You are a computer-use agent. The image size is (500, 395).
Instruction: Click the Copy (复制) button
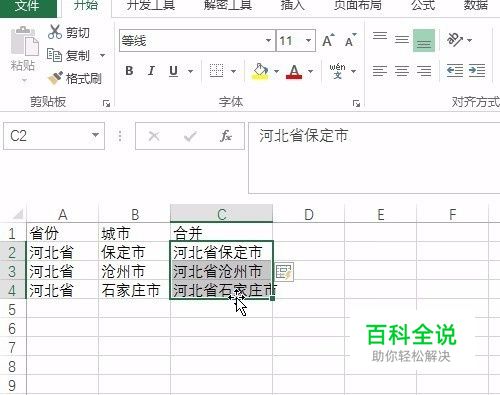click(x=69, y=55)
